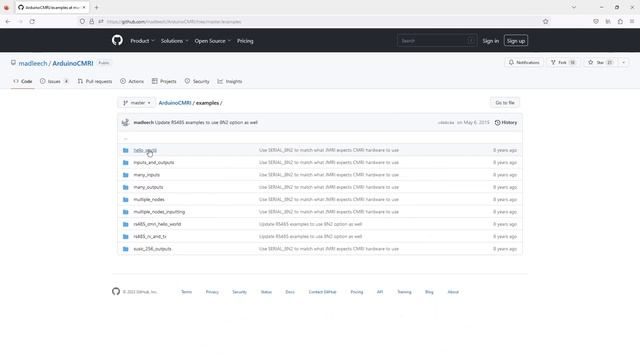Open browser extensions puzzle icon
Image resolution: width=640 pixels, height=360 pixels.
620,22
